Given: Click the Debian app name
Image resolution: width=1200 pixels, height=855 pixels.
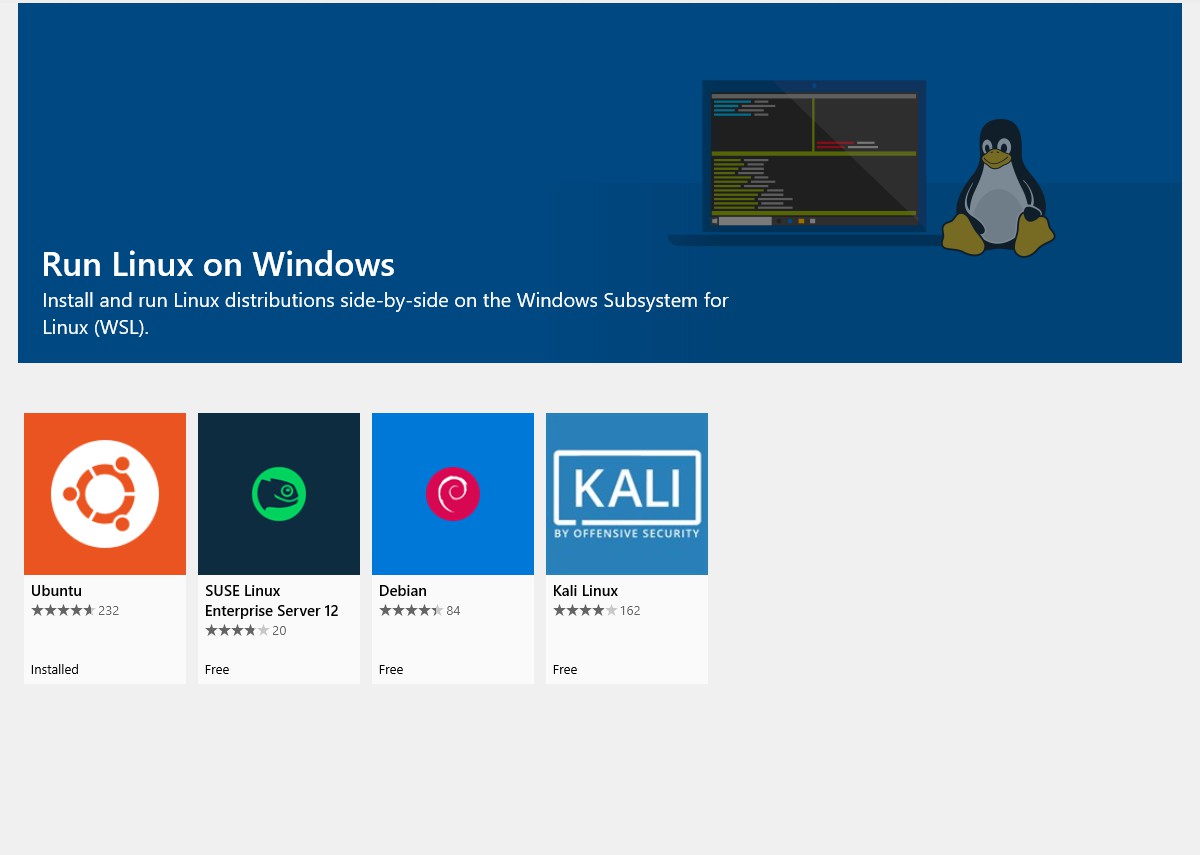Looking at the screenshot, I should point(403,591).
